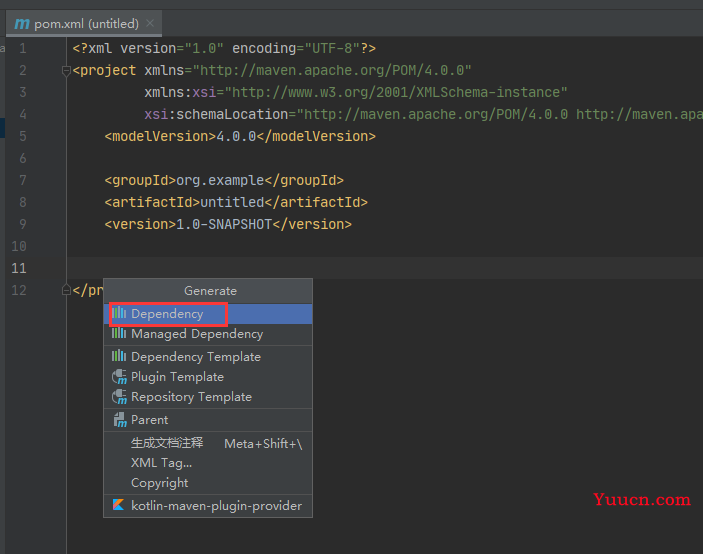Choose Copyright menu entry

pyautogui.click(x=208, y=483)
